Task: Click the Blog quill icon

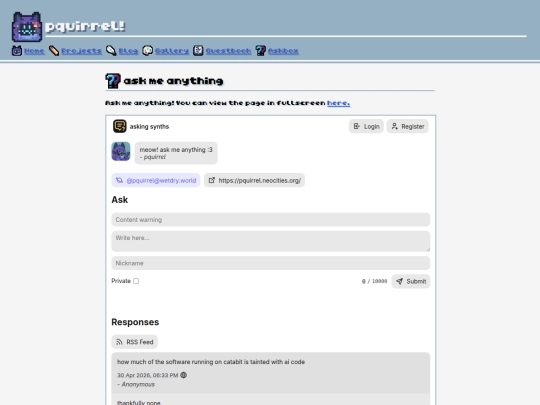Action: [111, 51]
